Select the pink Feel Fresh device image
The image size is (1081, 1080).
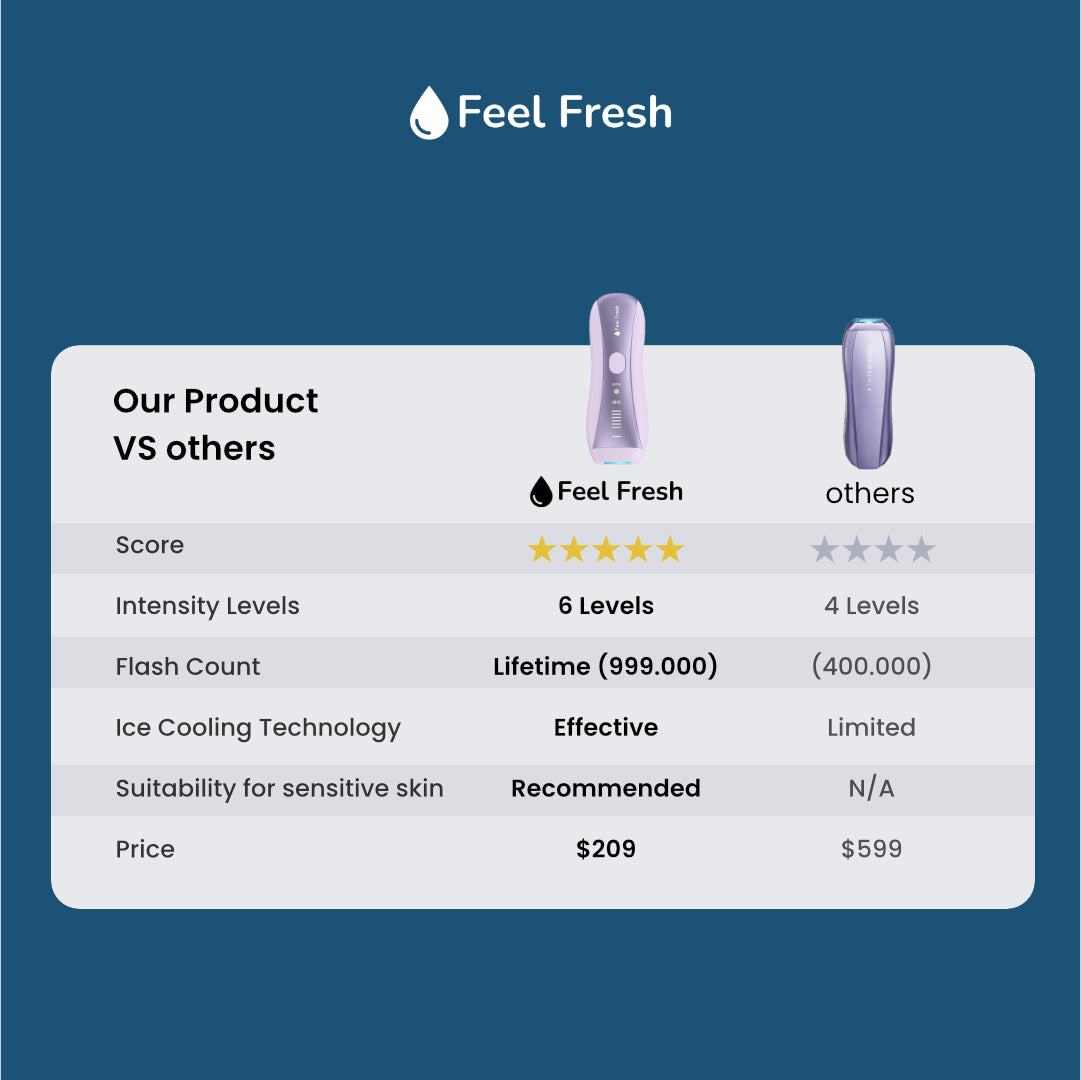[615, 380]
